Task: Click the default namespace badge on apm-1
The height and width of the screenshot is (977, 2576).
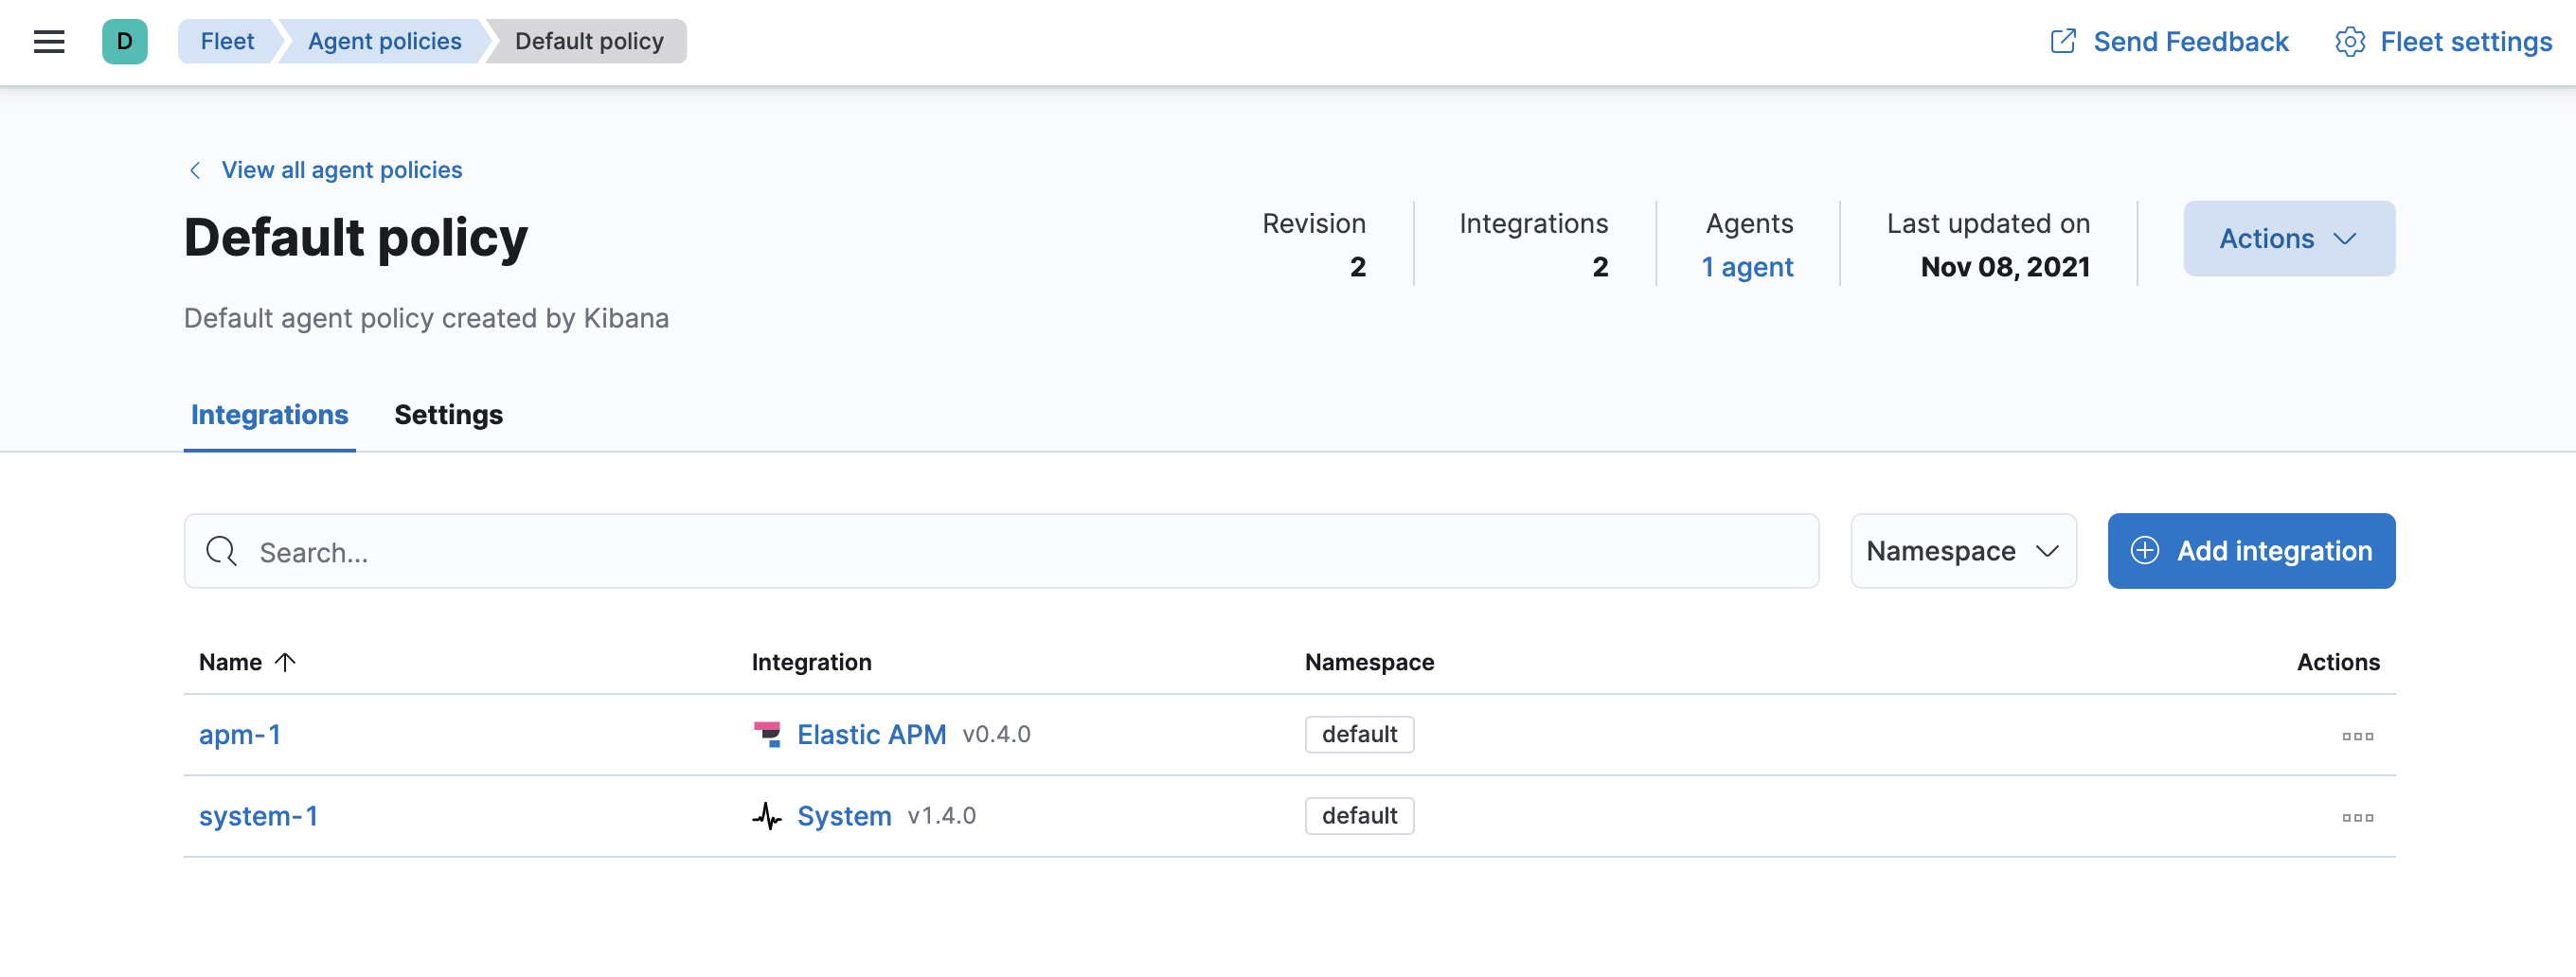Action: [x=1359, y=733]
